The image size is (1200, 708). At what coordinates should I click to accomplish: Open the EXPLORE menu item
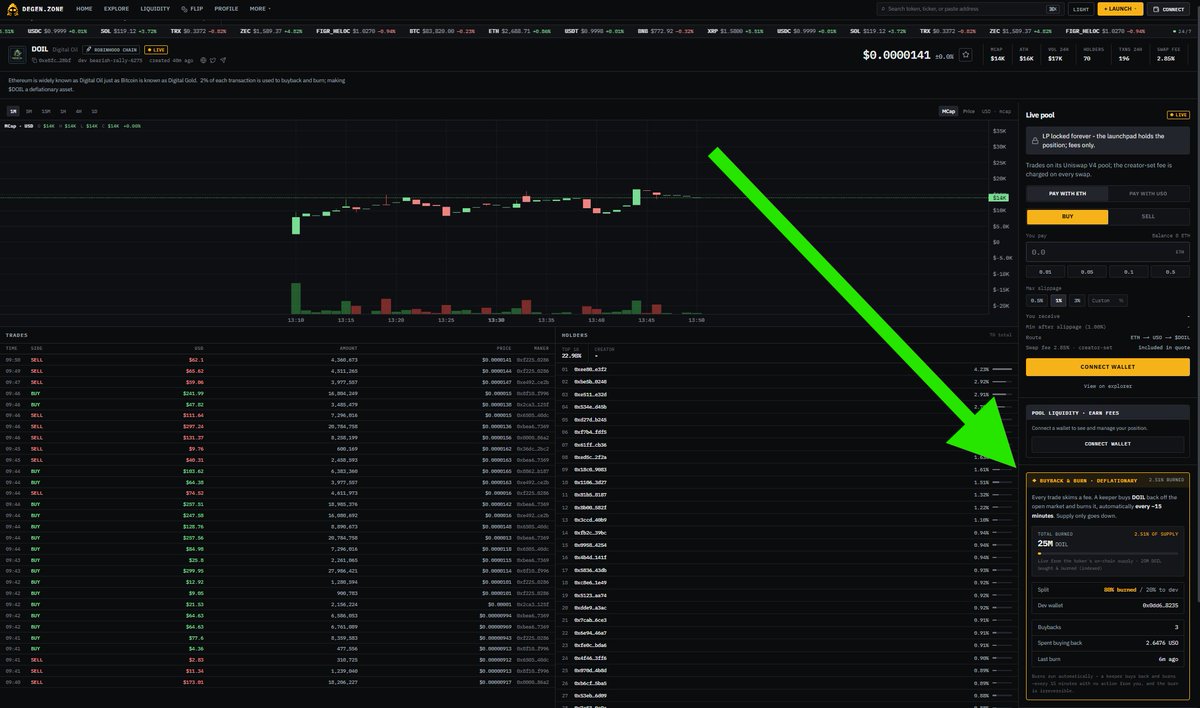pos(116,8)
